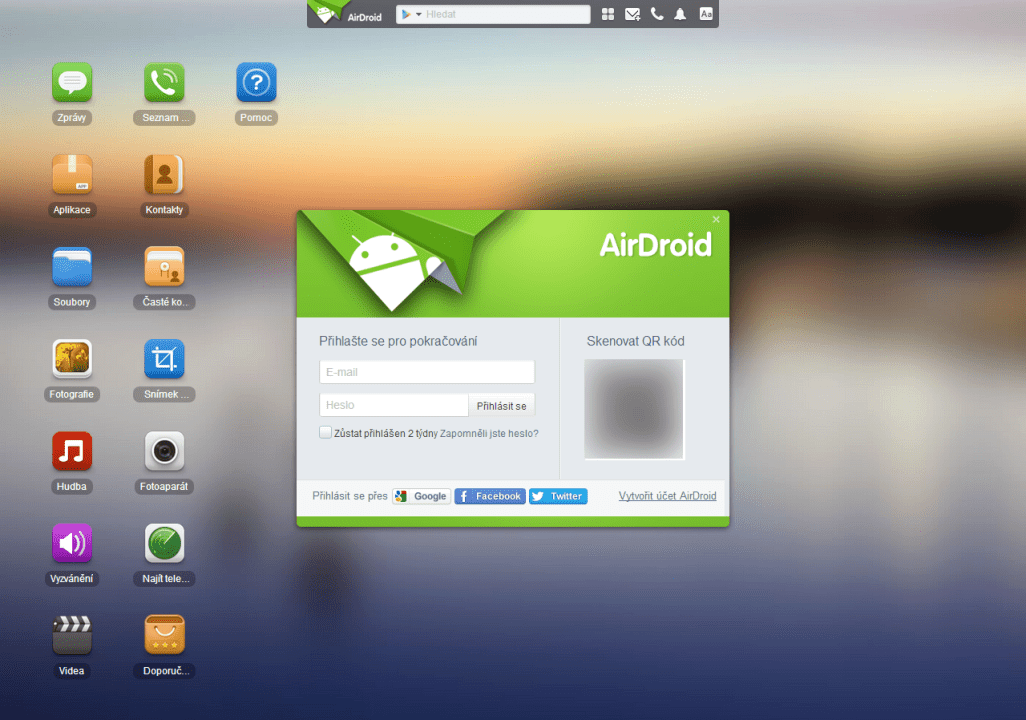
Task: Open the Časté kontakty icon
Action: click(164, 267)
